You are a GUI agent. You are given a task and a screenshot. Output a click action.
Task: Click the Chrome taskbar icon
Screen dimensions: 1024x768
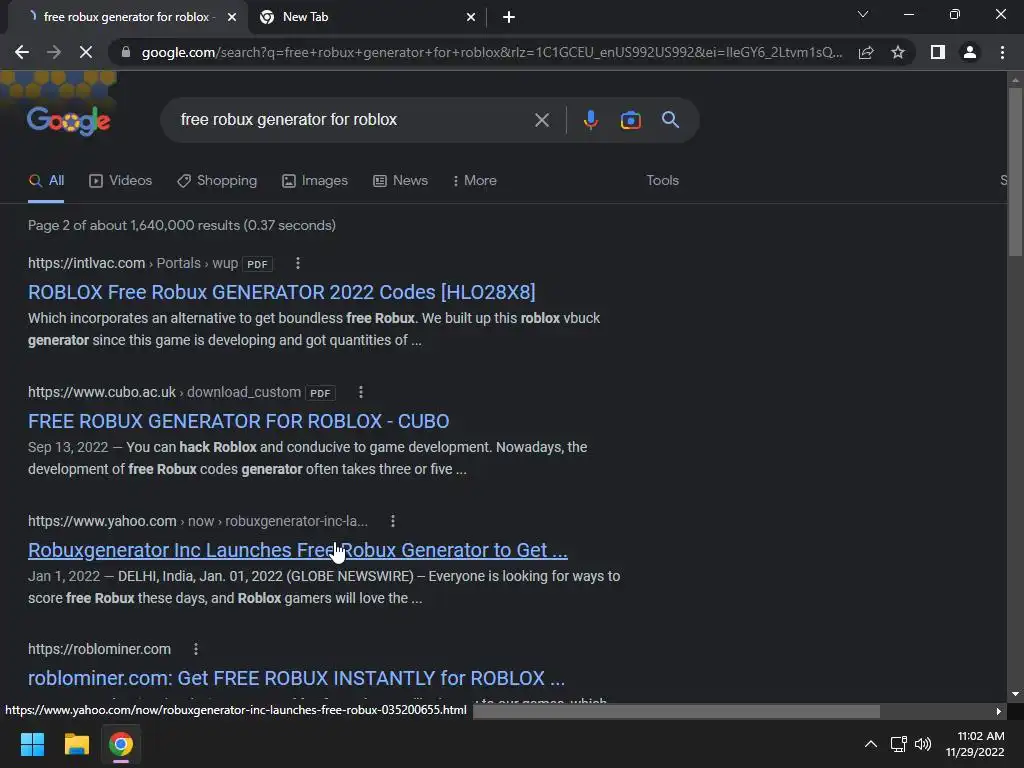click(121, 744)
